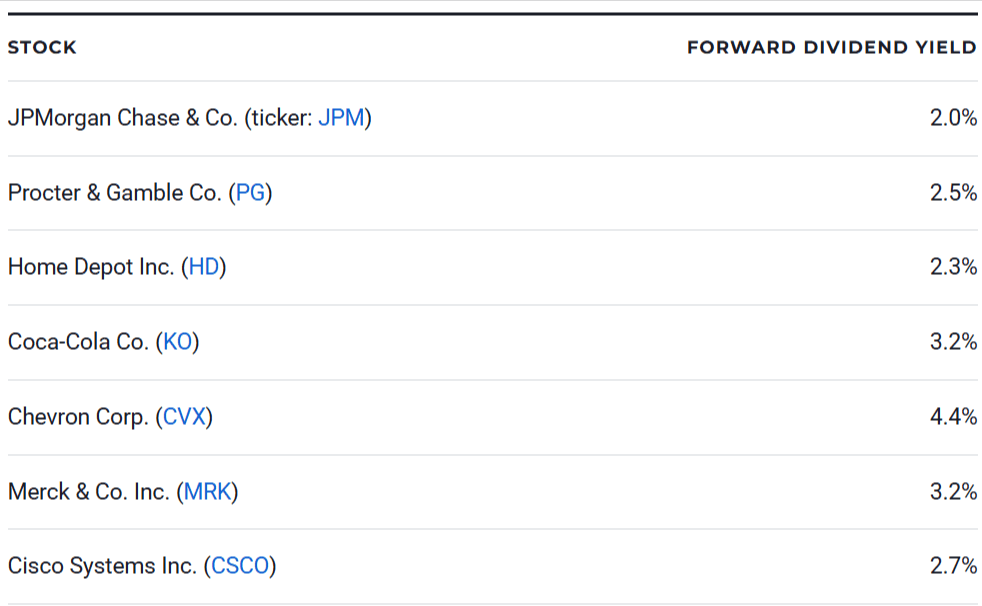
Task: Click the PG ticker link
Action: tap(251, 193)
